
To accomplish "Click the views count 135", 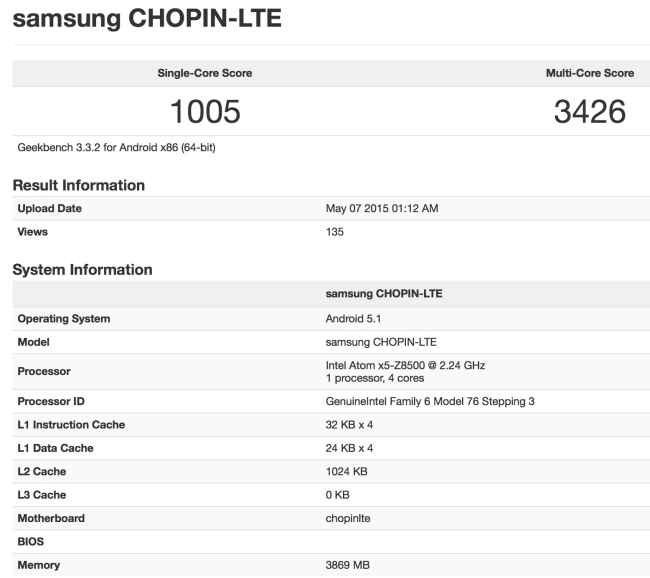I will (x=335, y=231).
